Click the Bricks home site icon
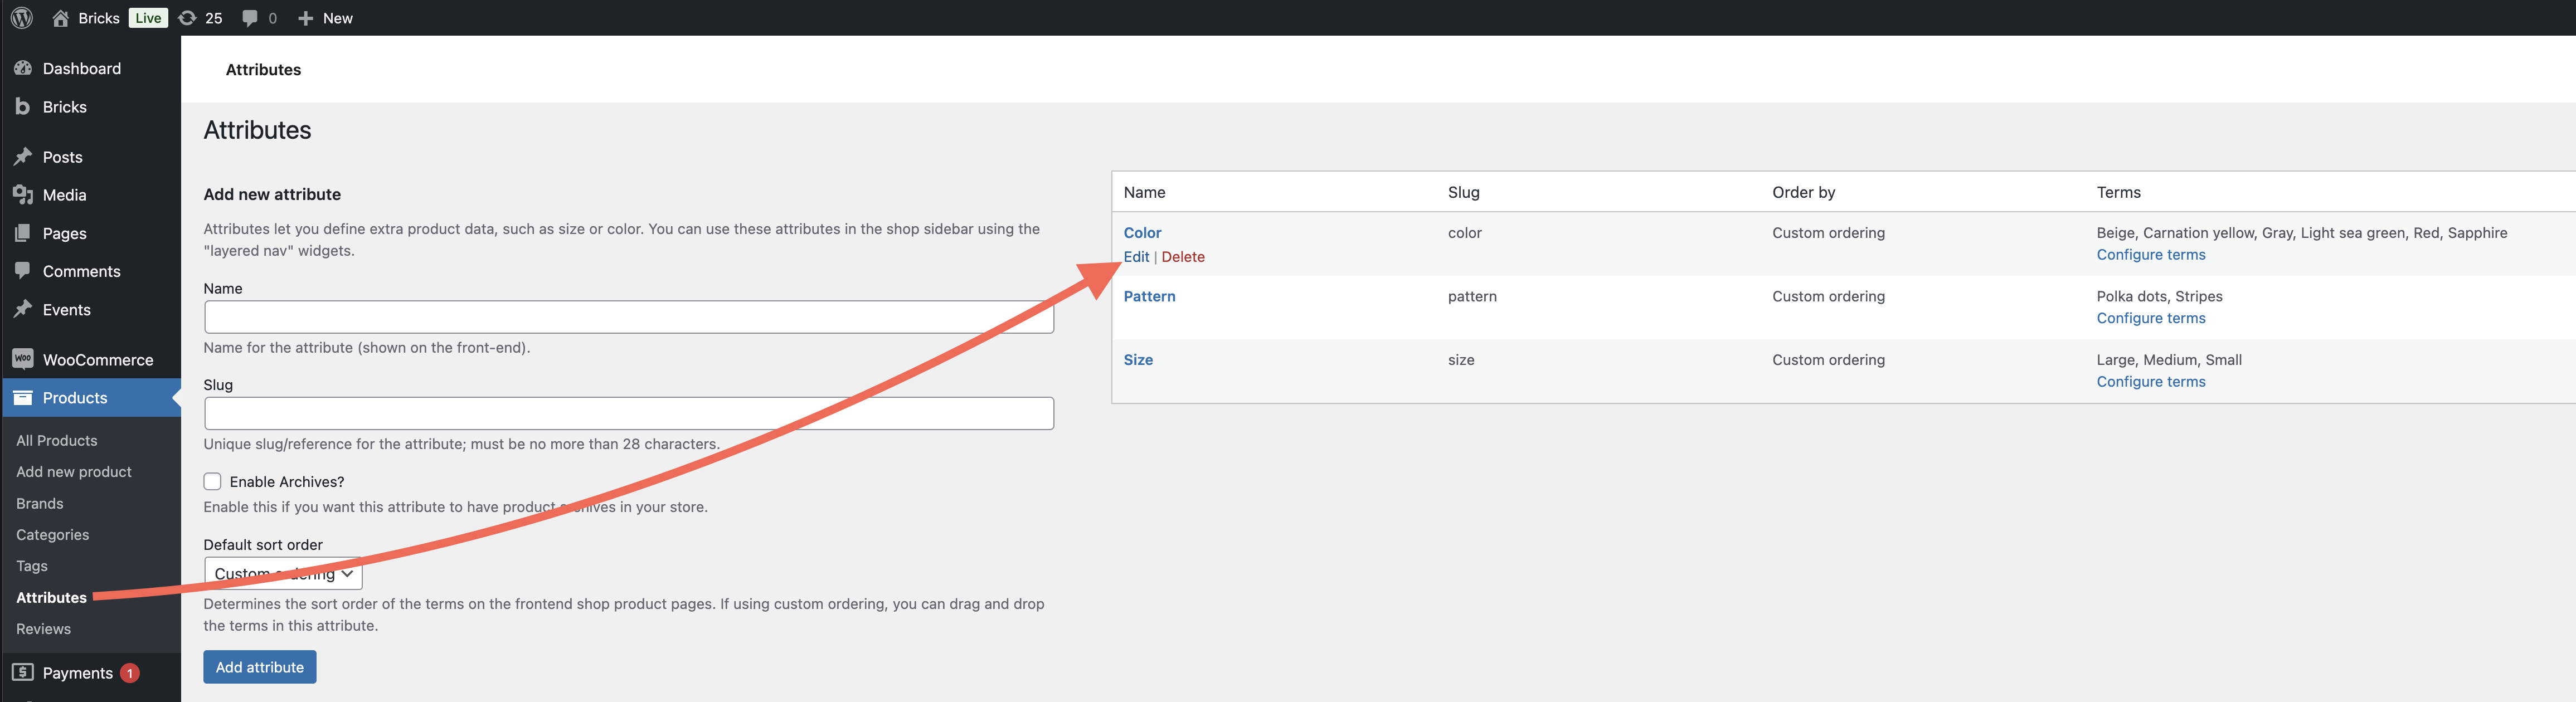2576x702 pixels. (x=61, y=18)
